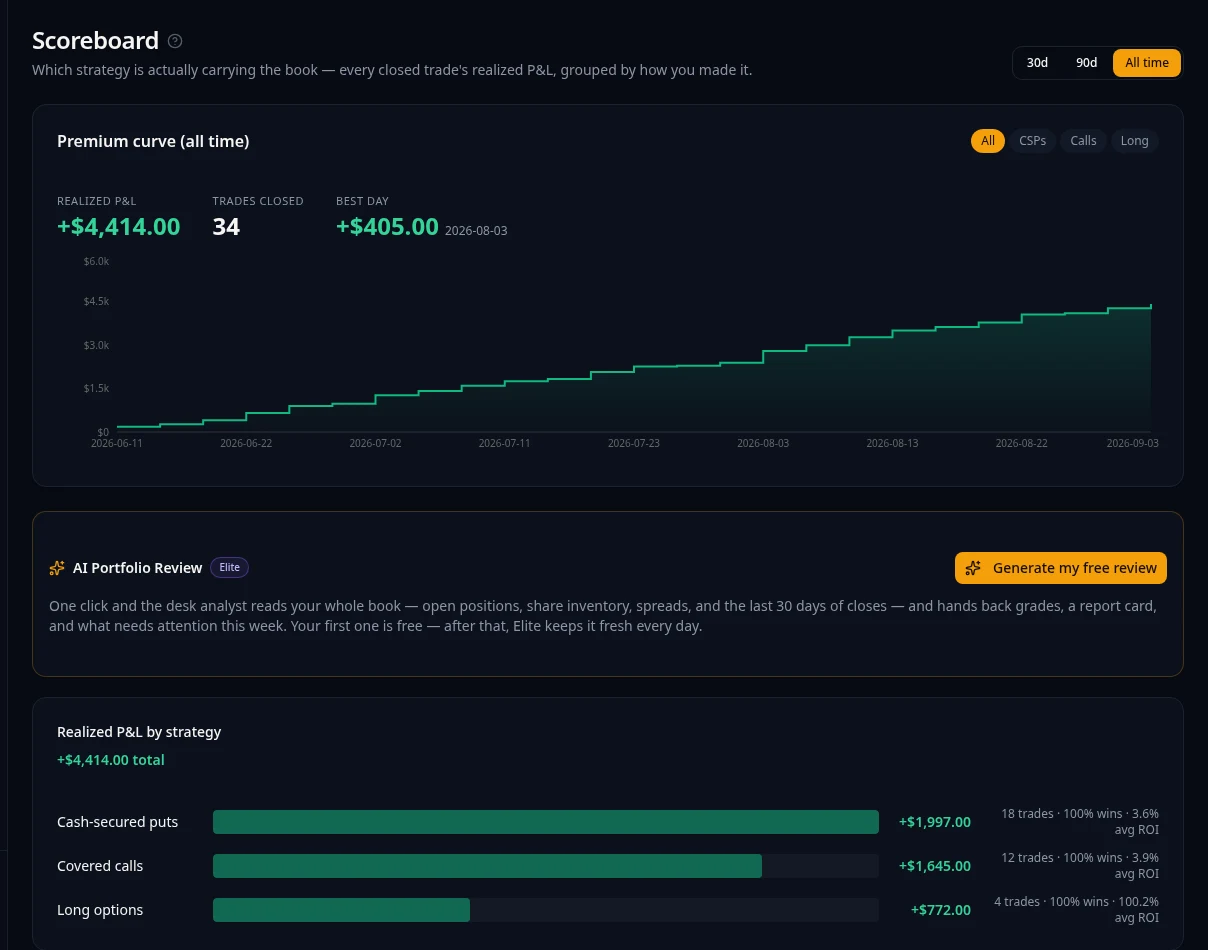
Task: Click Generate my free review button
Action: point(1061,568)
